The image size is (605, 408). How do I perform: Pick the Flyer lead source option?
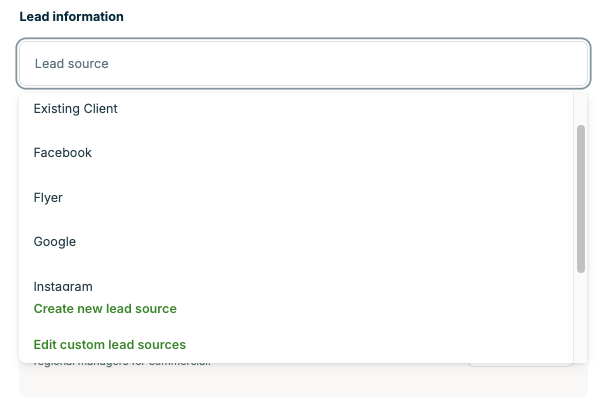(x=48, y=198)
